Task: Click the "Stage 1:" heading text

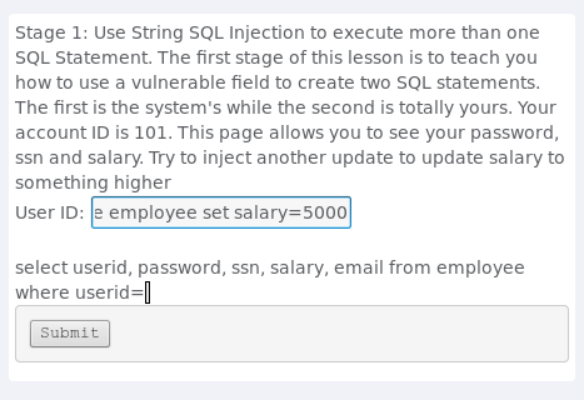Action: click(52, 33)
